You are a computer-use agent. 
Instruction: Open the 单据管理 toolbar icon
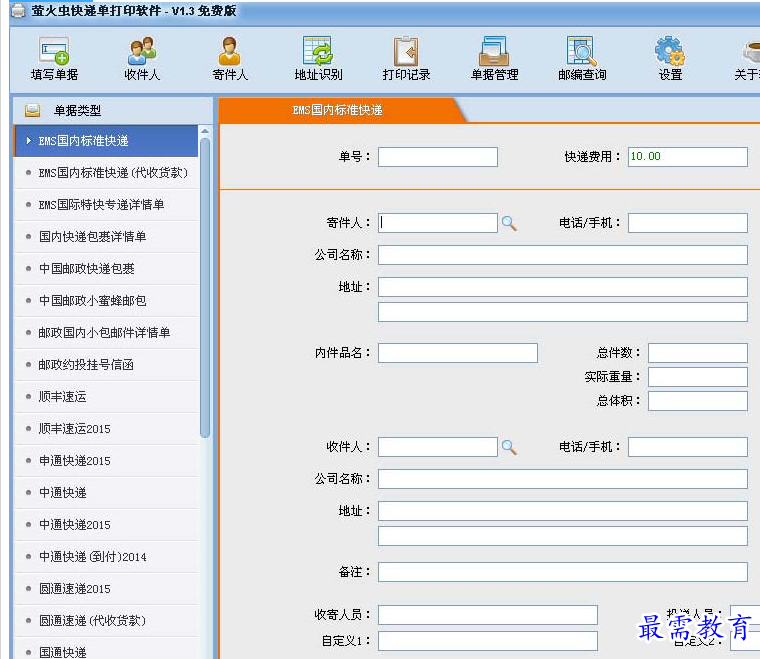click(x=494, y=58)
